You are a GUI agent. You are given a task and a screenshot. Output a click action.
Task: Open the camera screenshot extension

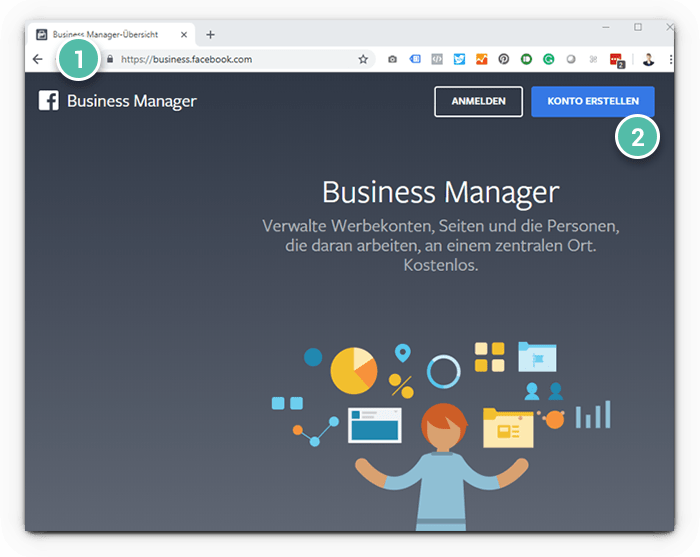click(392, 60)
